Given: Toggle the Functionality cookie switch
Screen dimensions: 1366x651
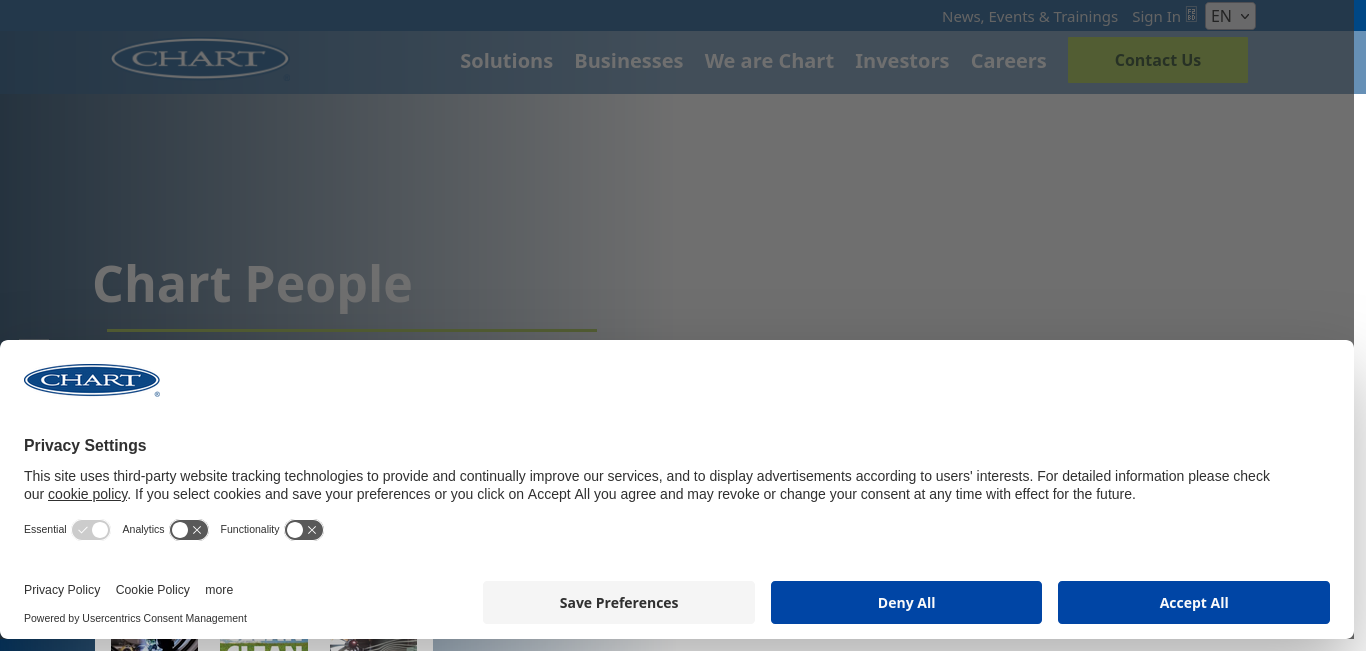Looking at the screenshot, I should (x=304, y=530).
